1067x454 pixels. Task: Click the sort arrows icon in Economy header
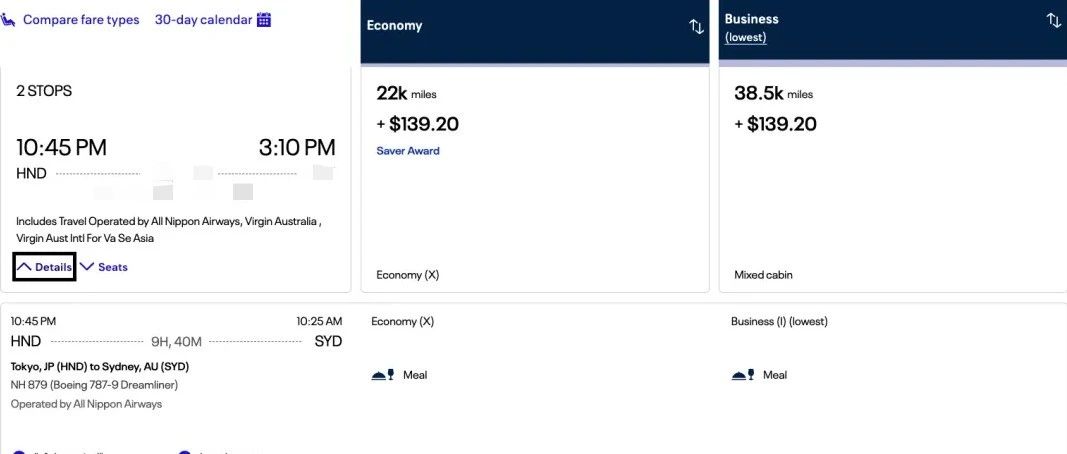697,27
